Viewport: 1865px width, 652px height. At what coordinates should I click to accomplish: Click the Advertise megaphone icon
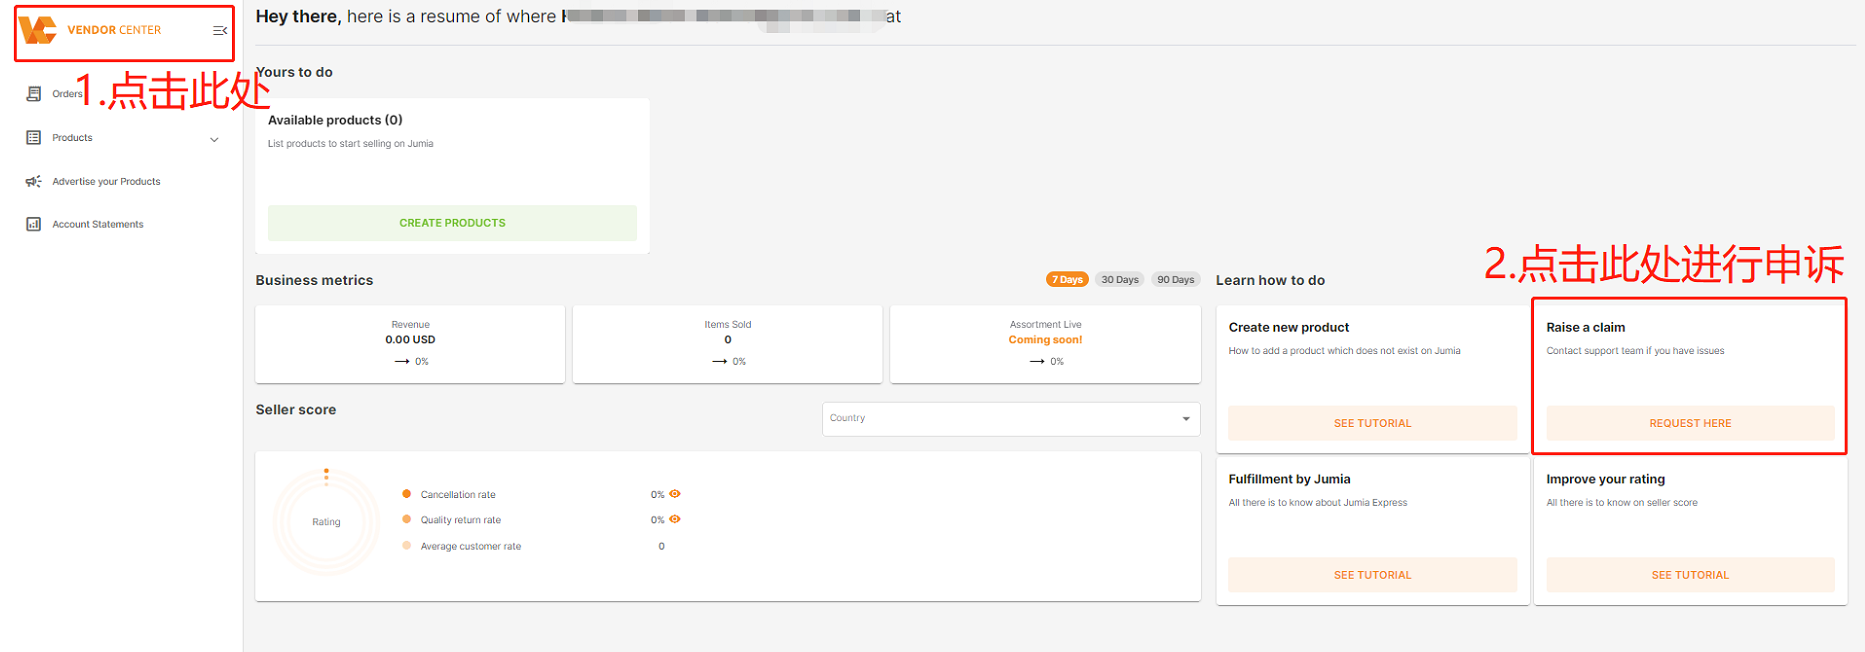pos(34,182)
